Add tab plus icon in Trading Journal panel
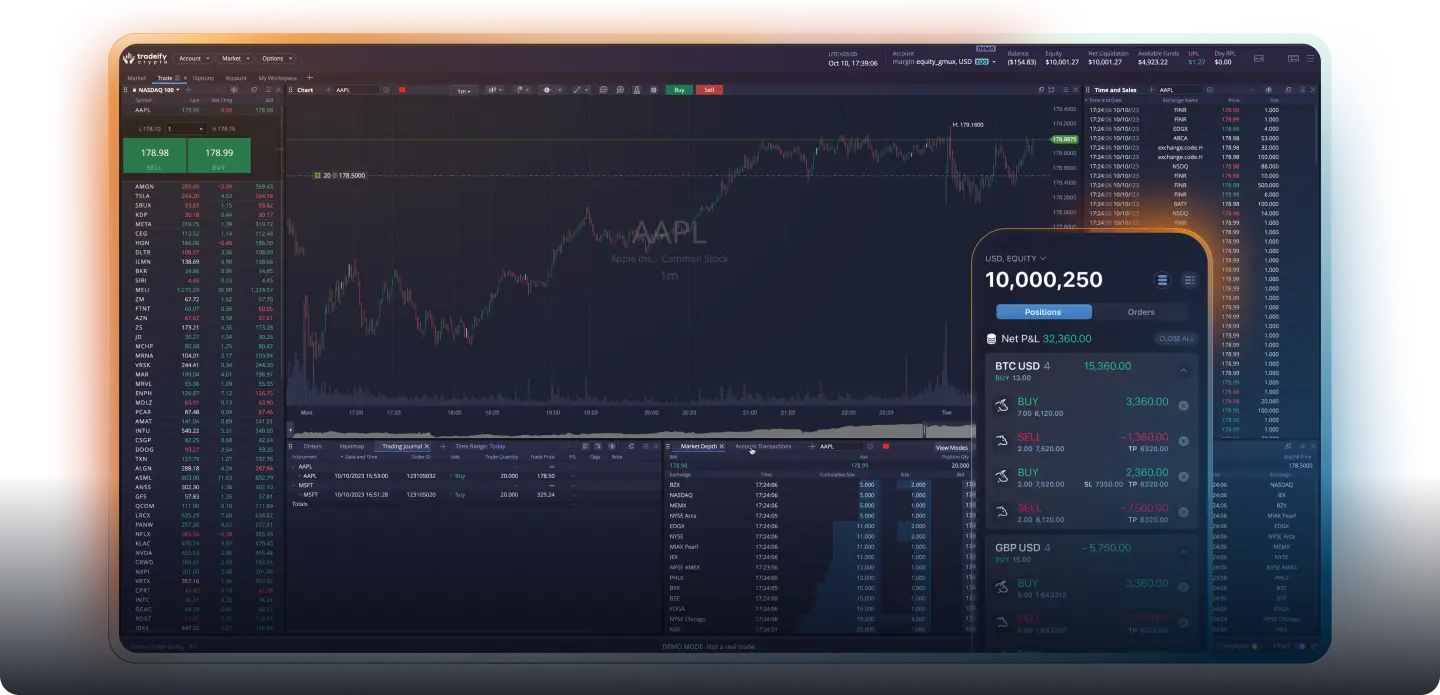The width and height of the screenshot is (1440, 695). (443, 446)
